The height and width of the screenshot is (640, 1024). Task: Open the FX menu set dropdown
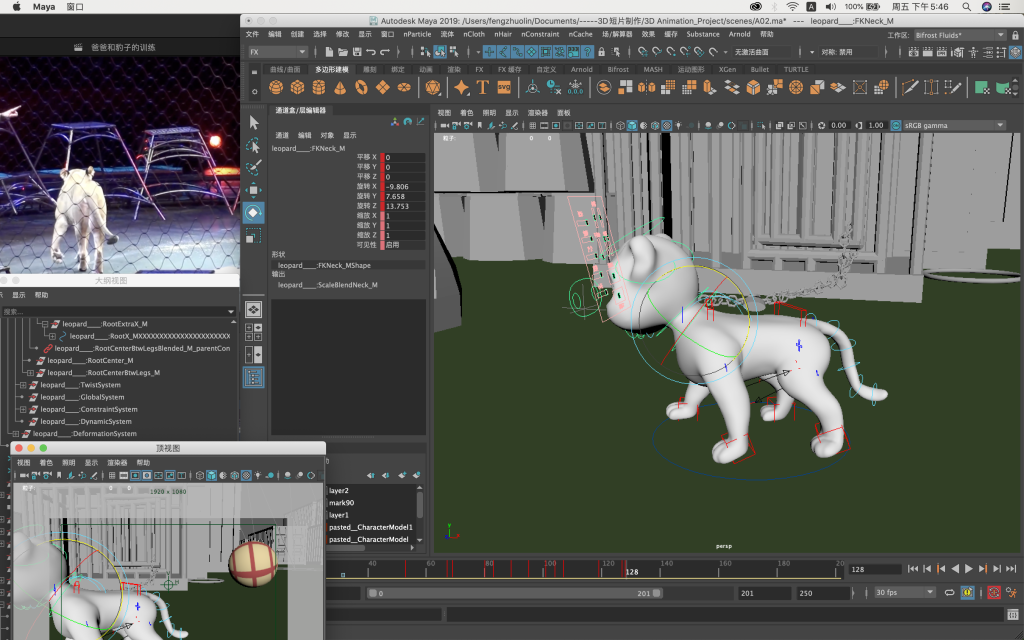278,52
